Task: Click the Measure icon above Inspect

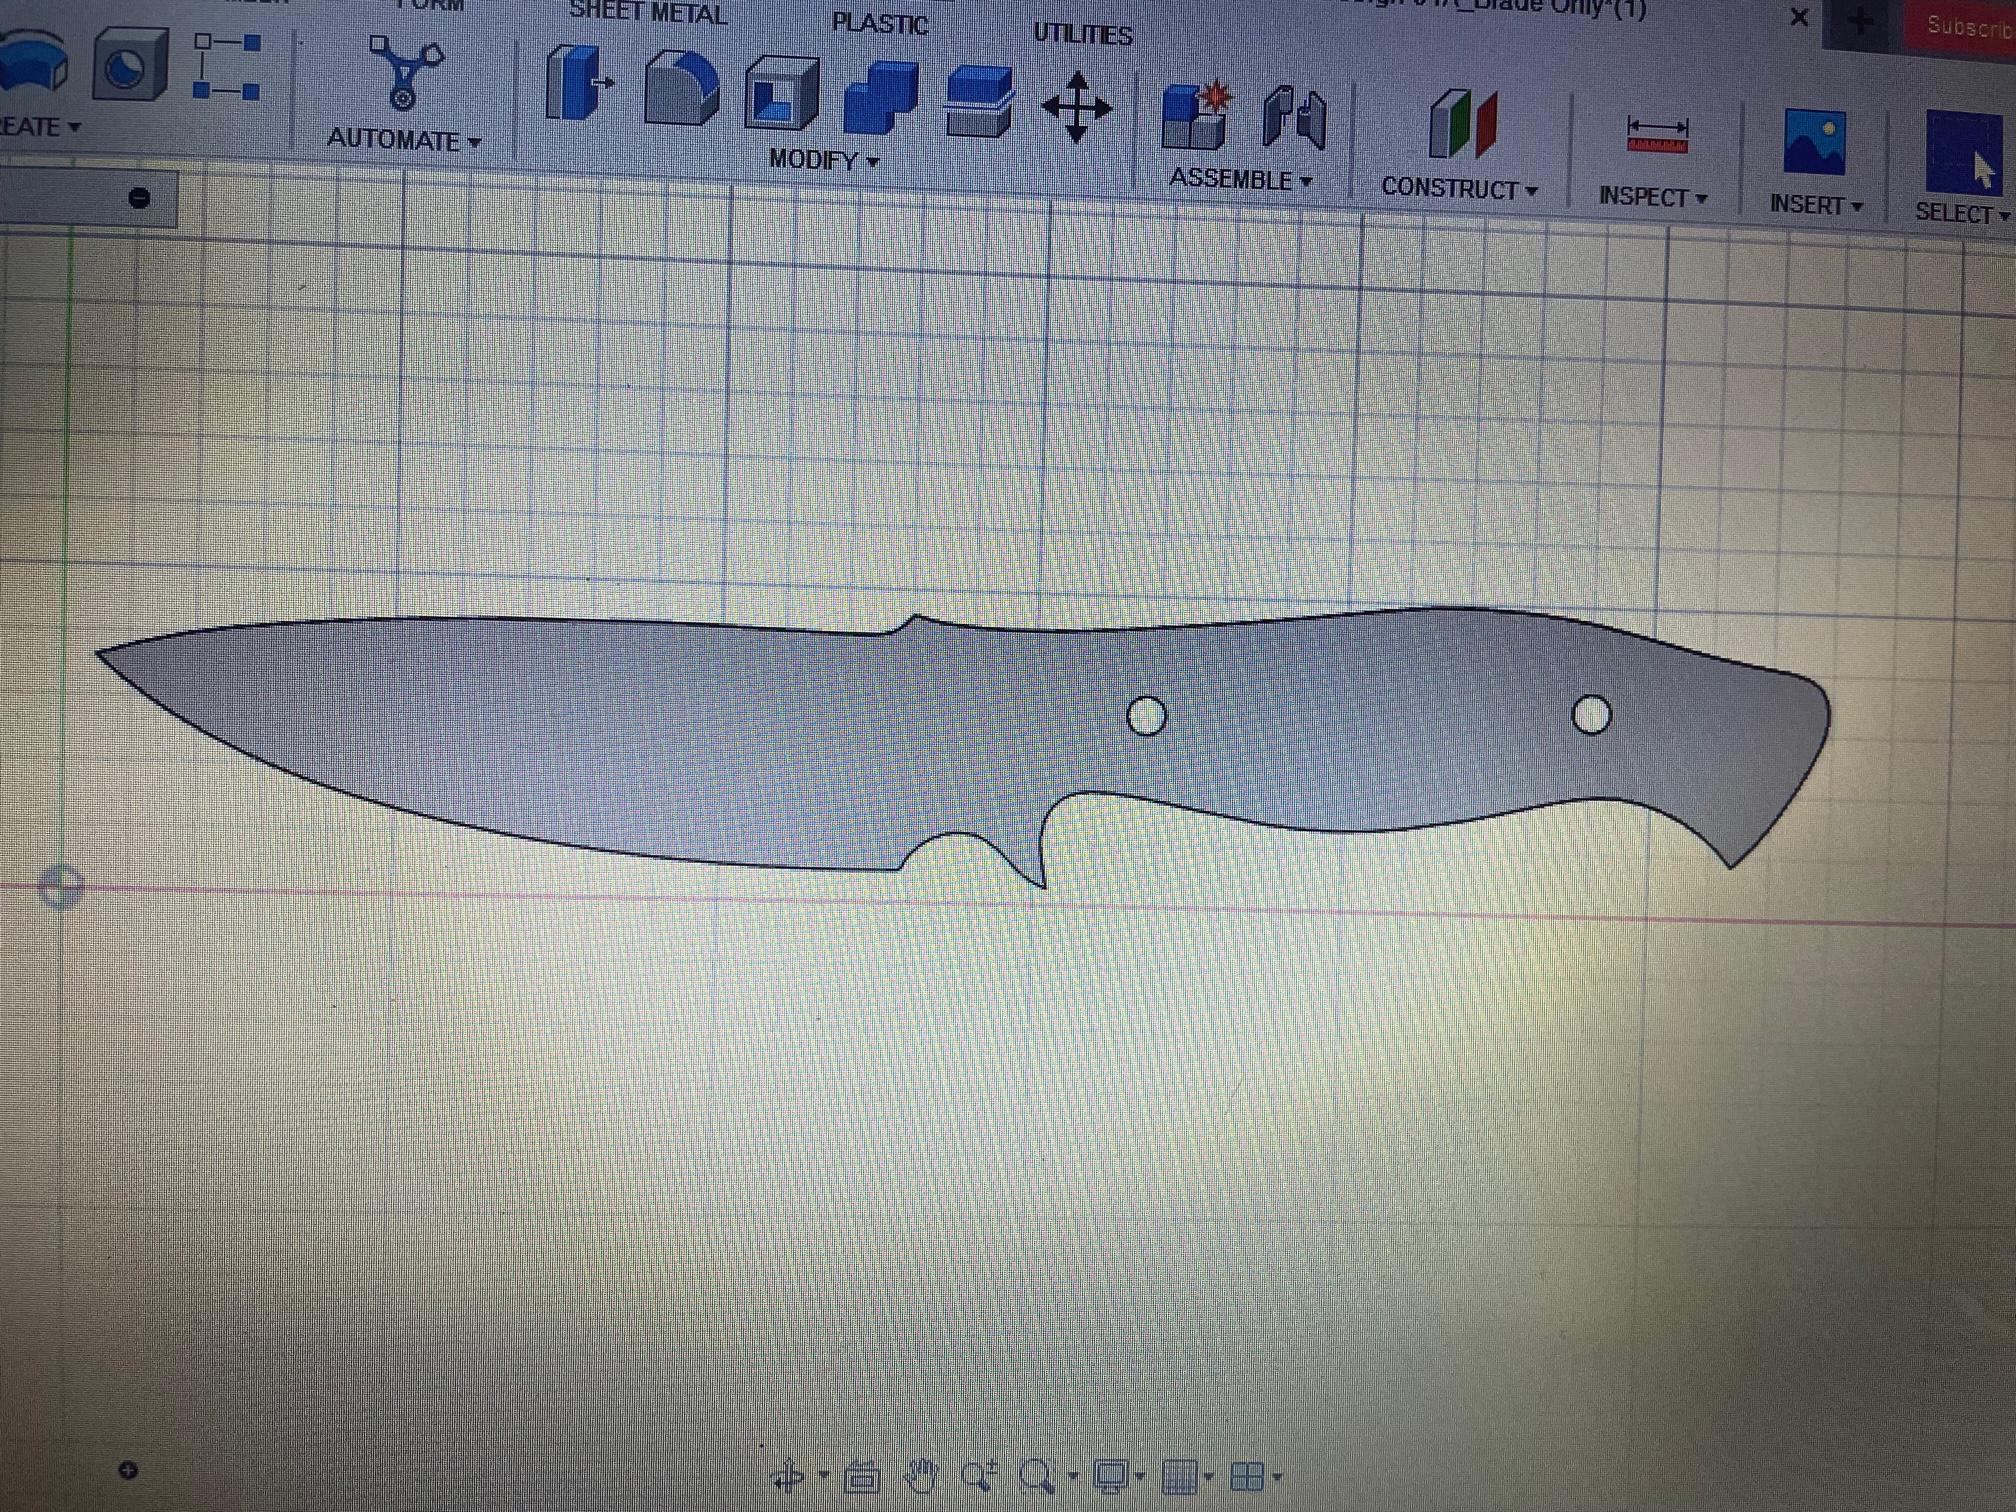Action: [x=1657, y=136]
